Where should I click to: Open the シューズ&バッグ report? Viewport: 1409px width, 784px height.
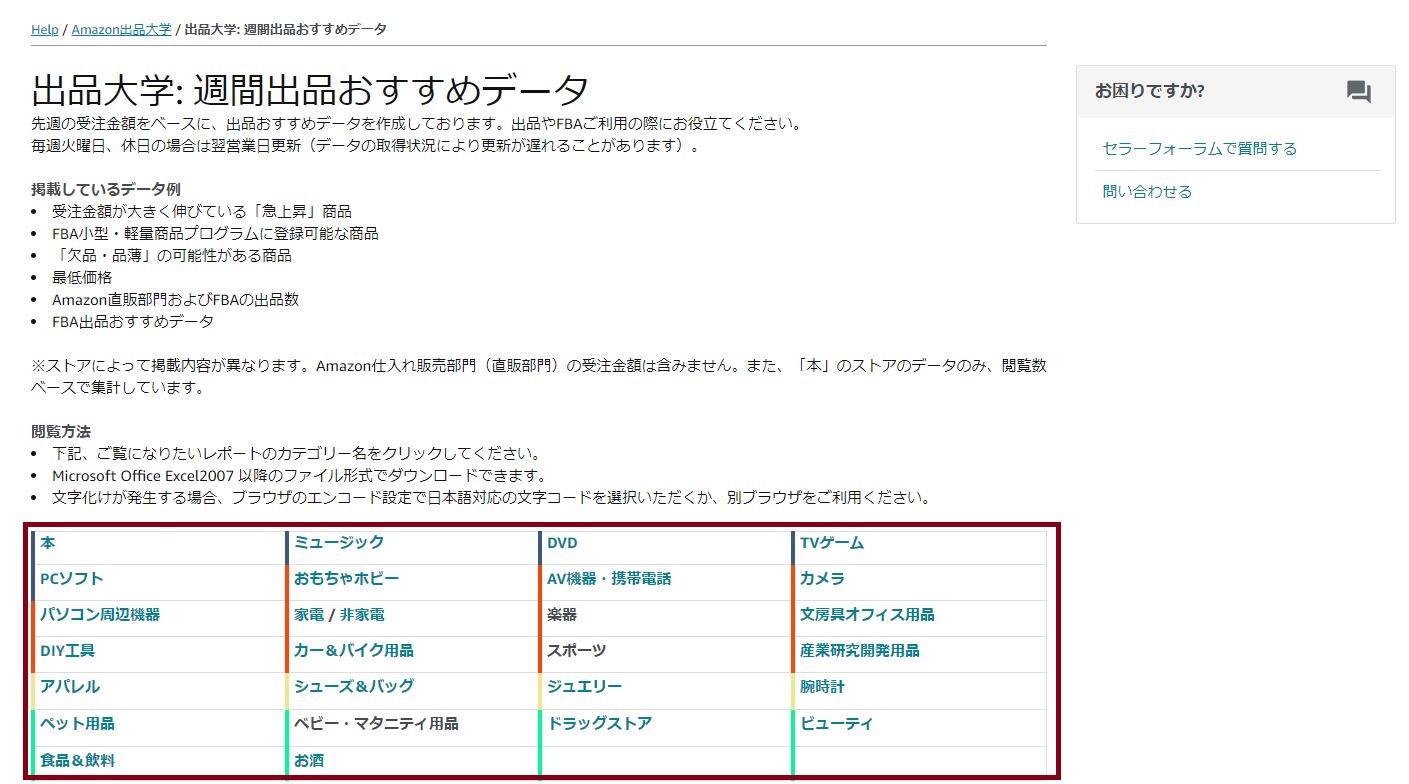(x=353, y=687)
